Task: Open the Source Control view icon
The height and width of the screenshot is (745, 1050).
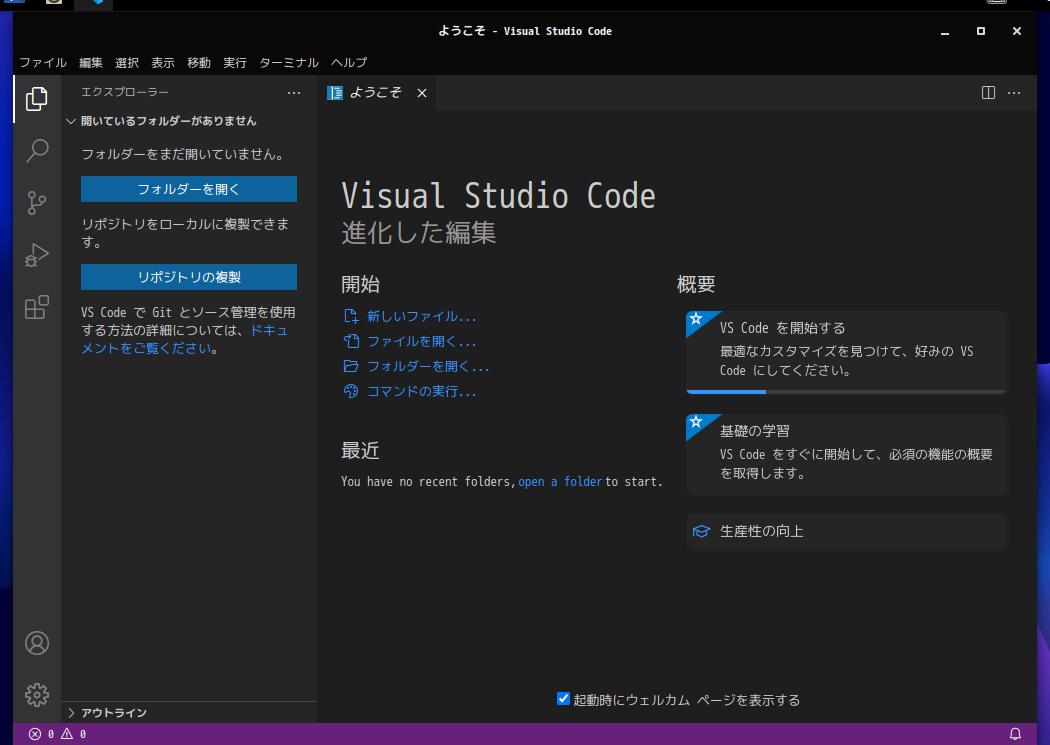Action: click(x=37, y=203)
